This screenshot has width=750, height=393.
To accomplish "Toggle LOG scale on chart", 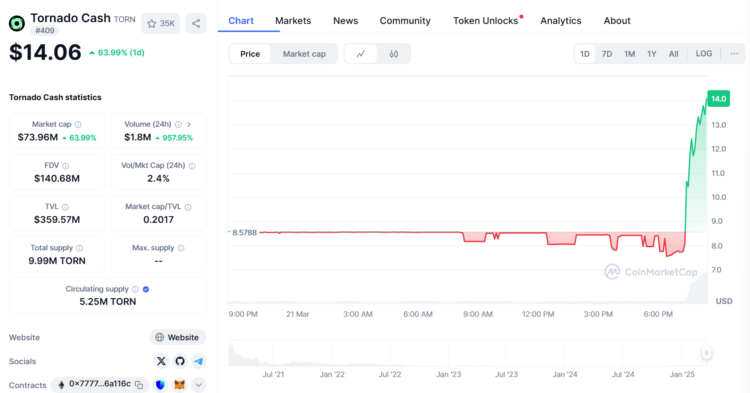I will pyautogui.click(x=704, y=54).
